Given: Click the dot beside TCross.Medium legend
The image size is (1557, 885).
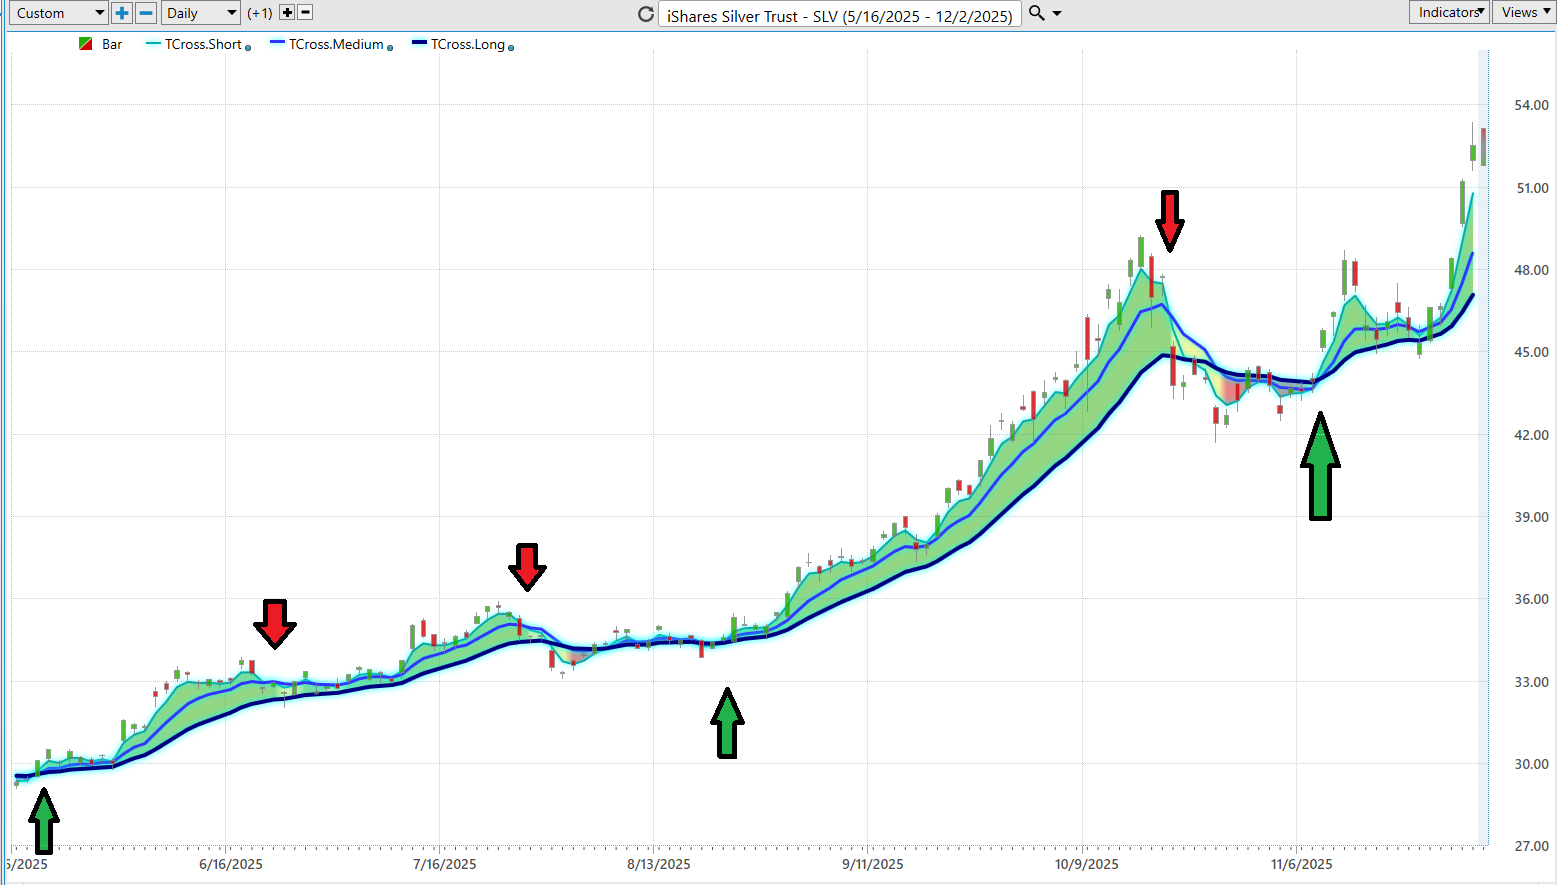Looking at the screenshot, I should click(x=390, y=47).
